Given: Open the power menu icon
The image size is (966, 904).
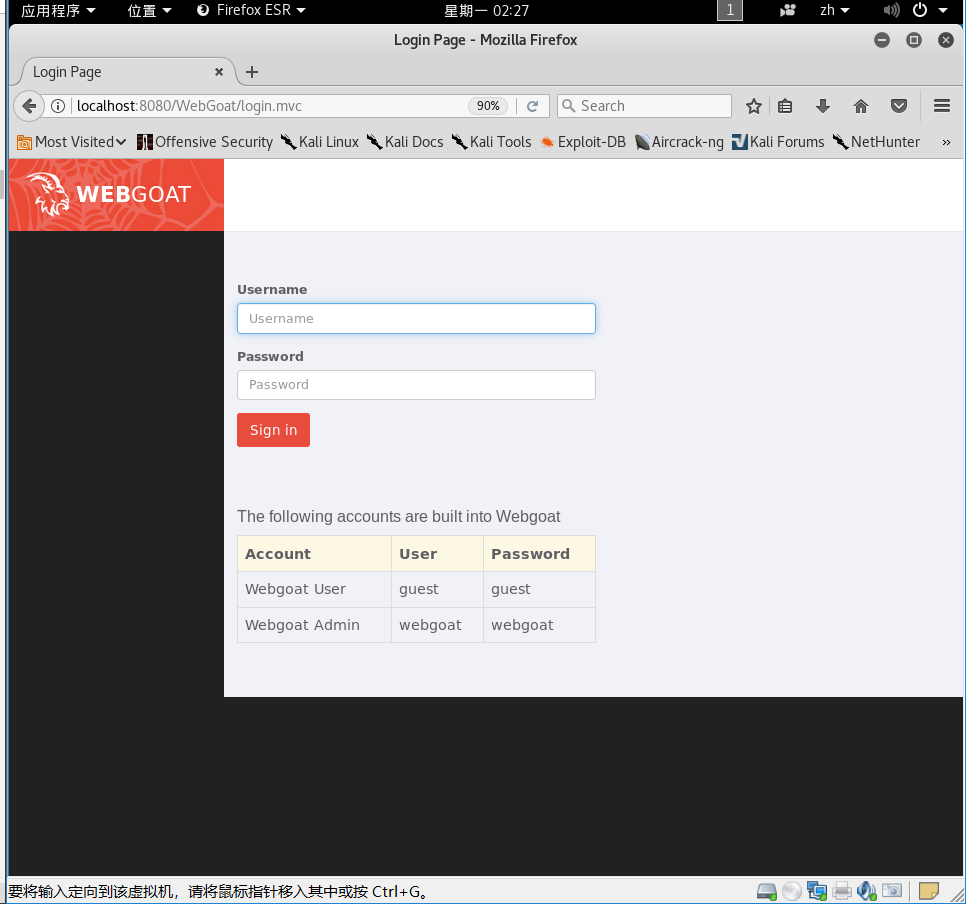Looking at the screenshot, I should click(920, 10).
